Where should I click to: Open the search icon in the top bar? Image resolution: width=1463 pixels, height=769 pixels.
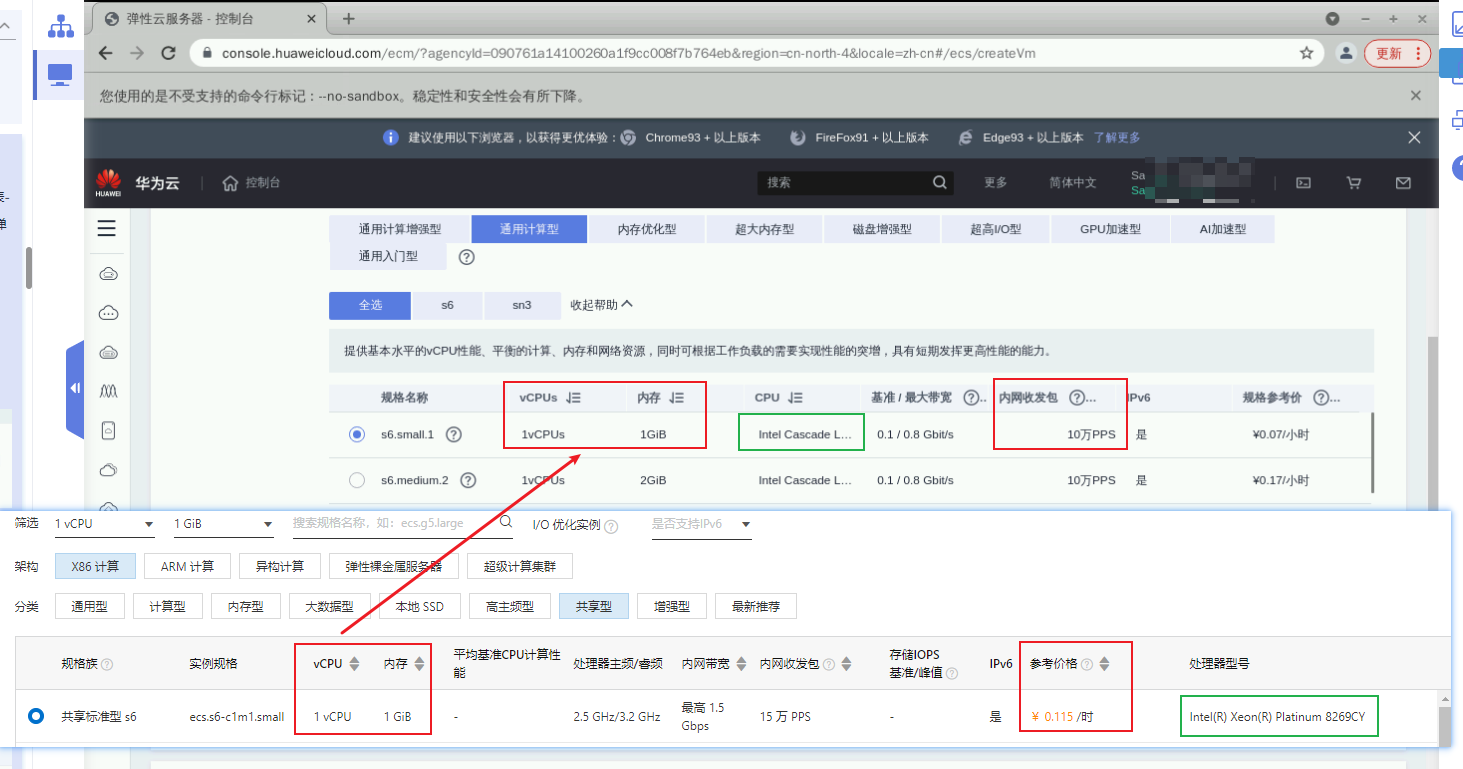coord(938,182)
